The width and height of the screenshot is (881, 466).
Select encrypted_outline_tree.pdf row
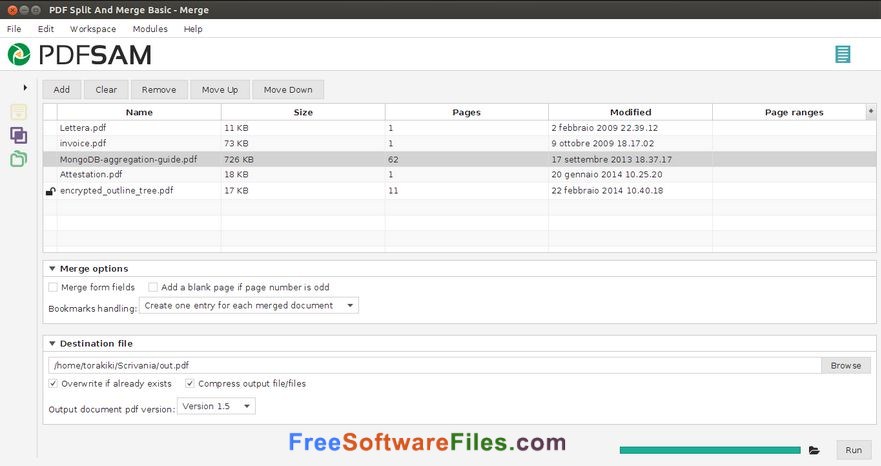(x=460, y=191)
